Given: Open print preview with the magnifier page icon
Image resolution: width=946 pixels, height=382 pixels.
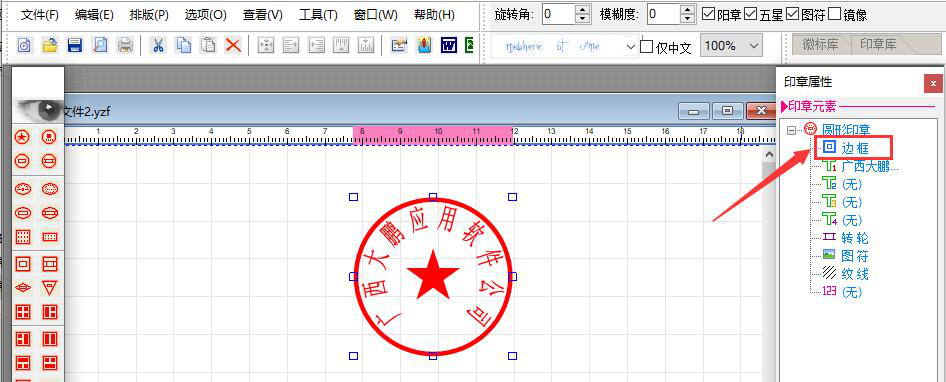Looking at the screenshot, I should (x=100, y=45).
